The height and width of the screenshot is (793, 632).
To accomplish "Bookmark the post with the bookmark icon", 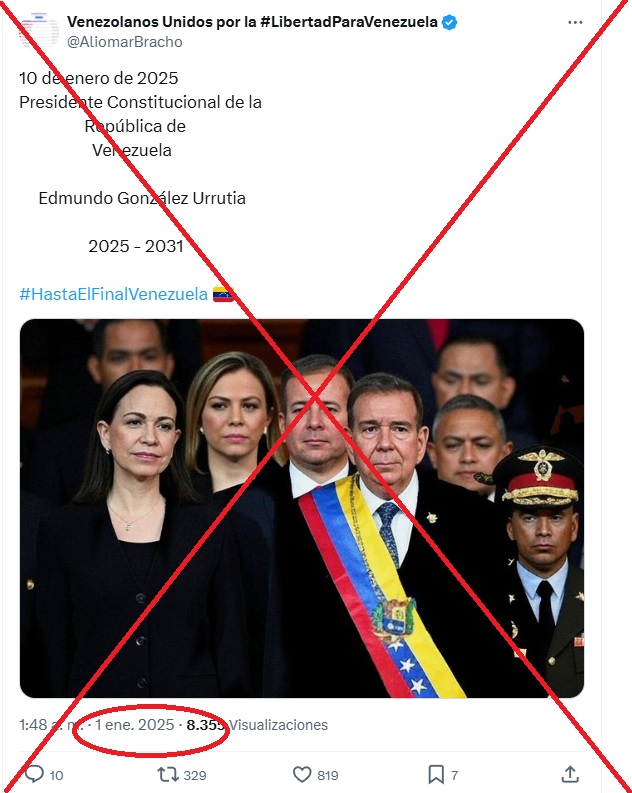I will 436,775.
